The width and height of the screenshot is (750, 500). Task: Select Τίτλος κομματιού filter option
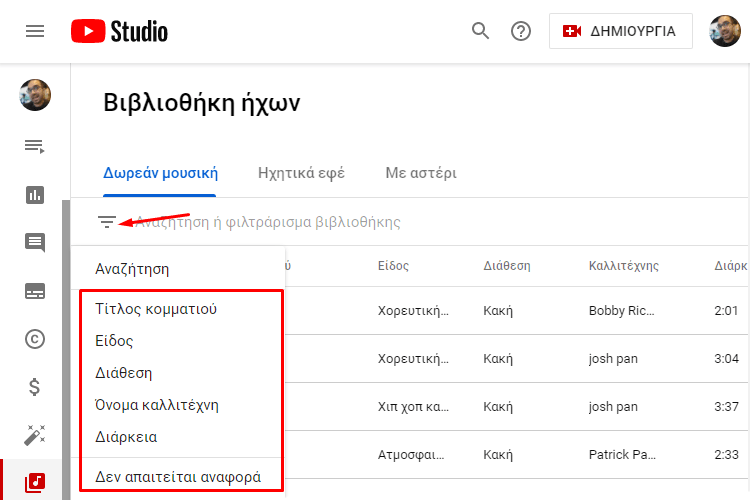[156, 309]
